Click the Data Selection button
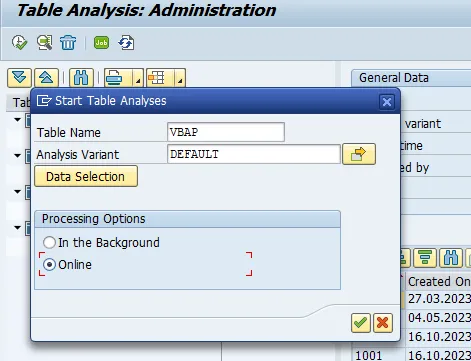 86,176
